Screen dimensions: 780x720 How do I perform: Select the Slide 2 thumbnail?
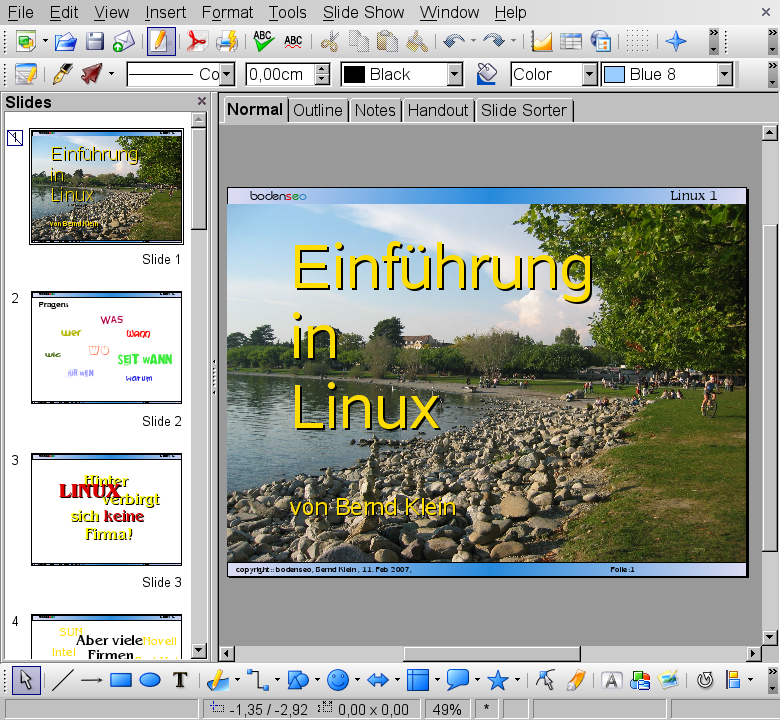tap(106, 347)
